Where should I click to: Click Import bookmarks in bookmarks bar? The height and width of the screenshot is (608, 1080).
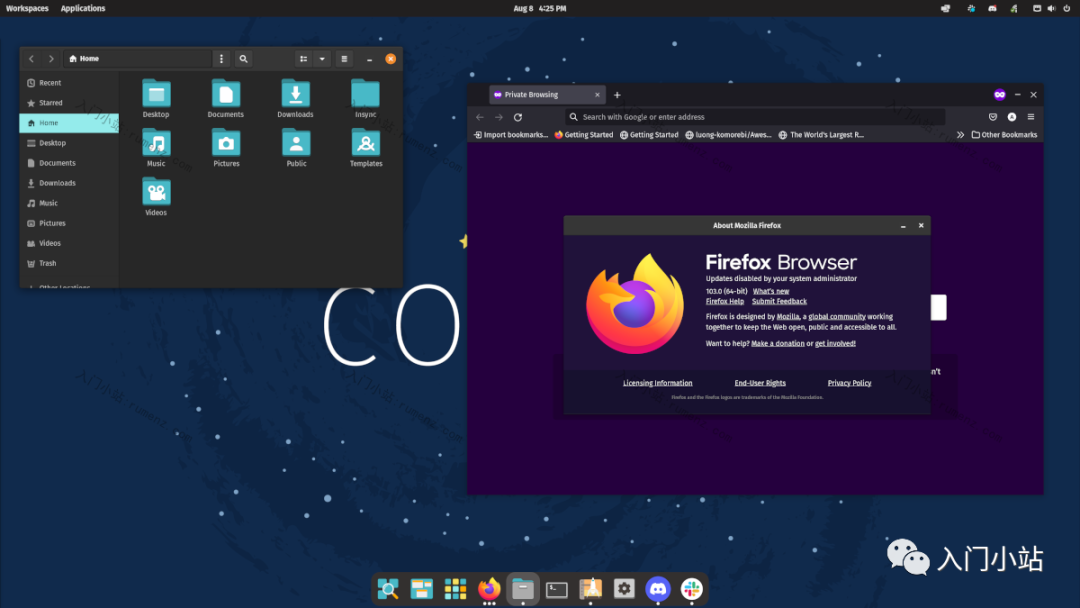pyautogui.click(x=511, y=135)
